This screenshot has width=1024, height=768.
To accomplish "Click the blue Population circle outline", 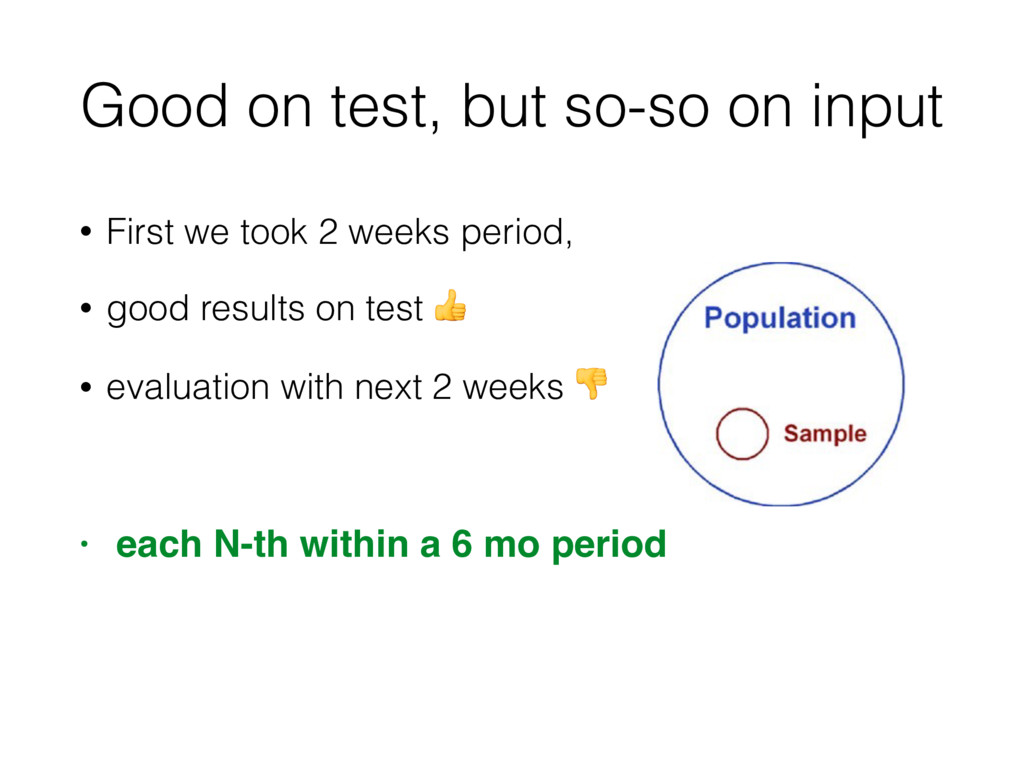I will click(x=660, y=384).
